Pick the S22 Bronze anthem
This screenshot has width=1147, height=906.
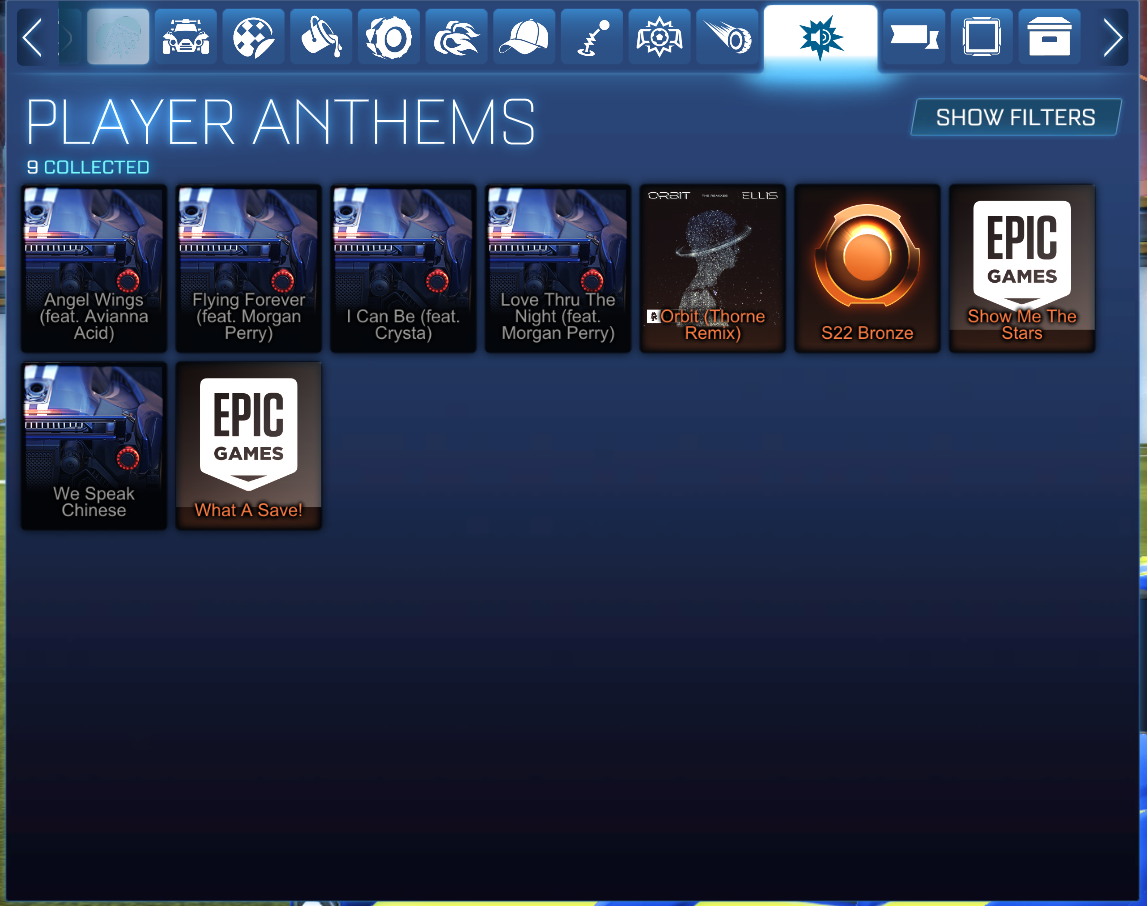coord(867,268)
